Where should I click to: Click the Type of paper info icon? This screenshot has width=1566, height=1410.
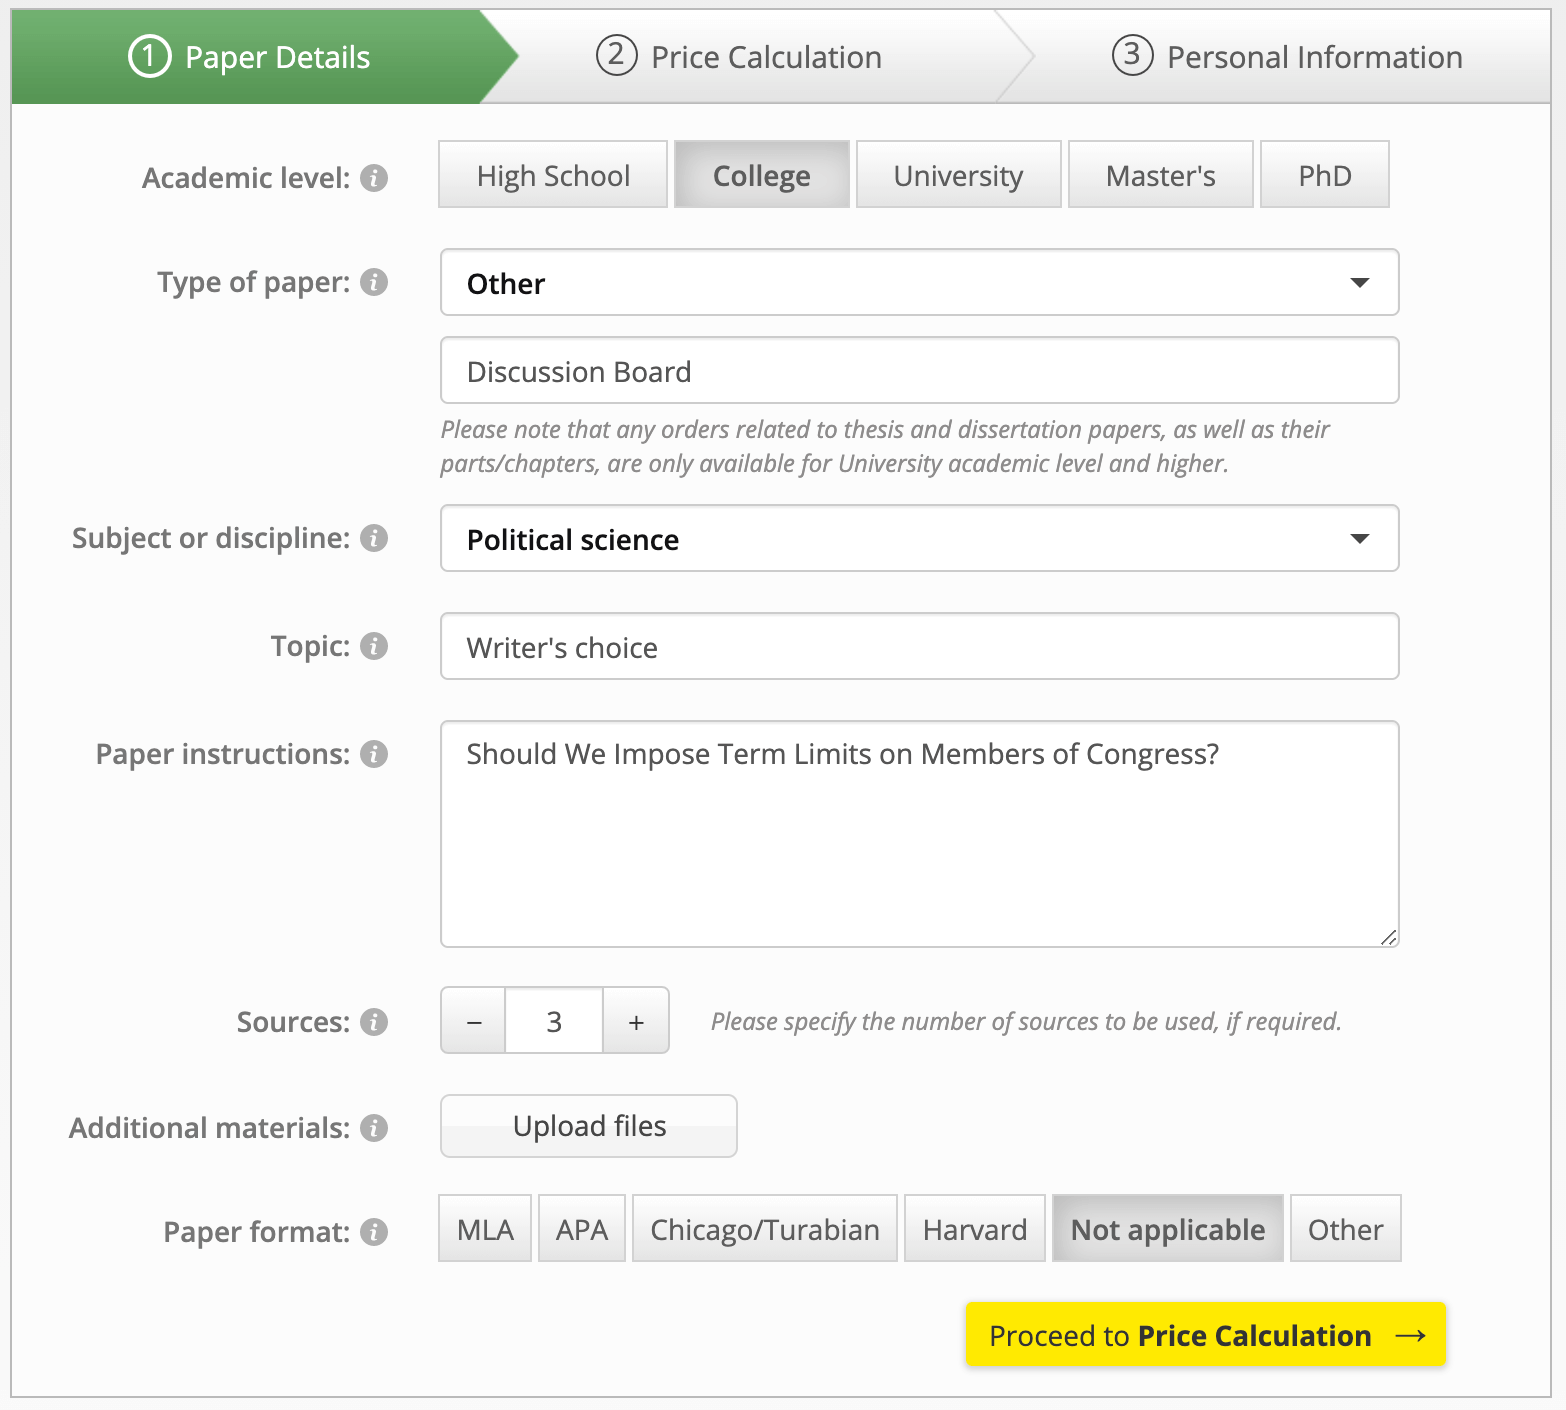point(374,282)
